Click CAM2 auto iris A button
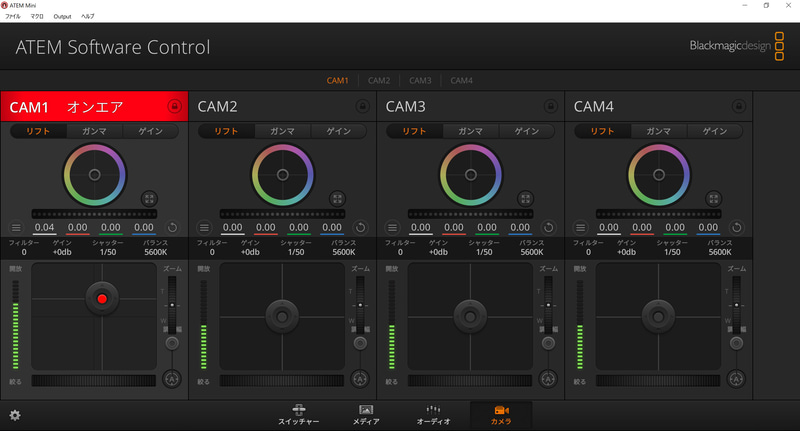800x431 pixels. (x=360, y=379)
